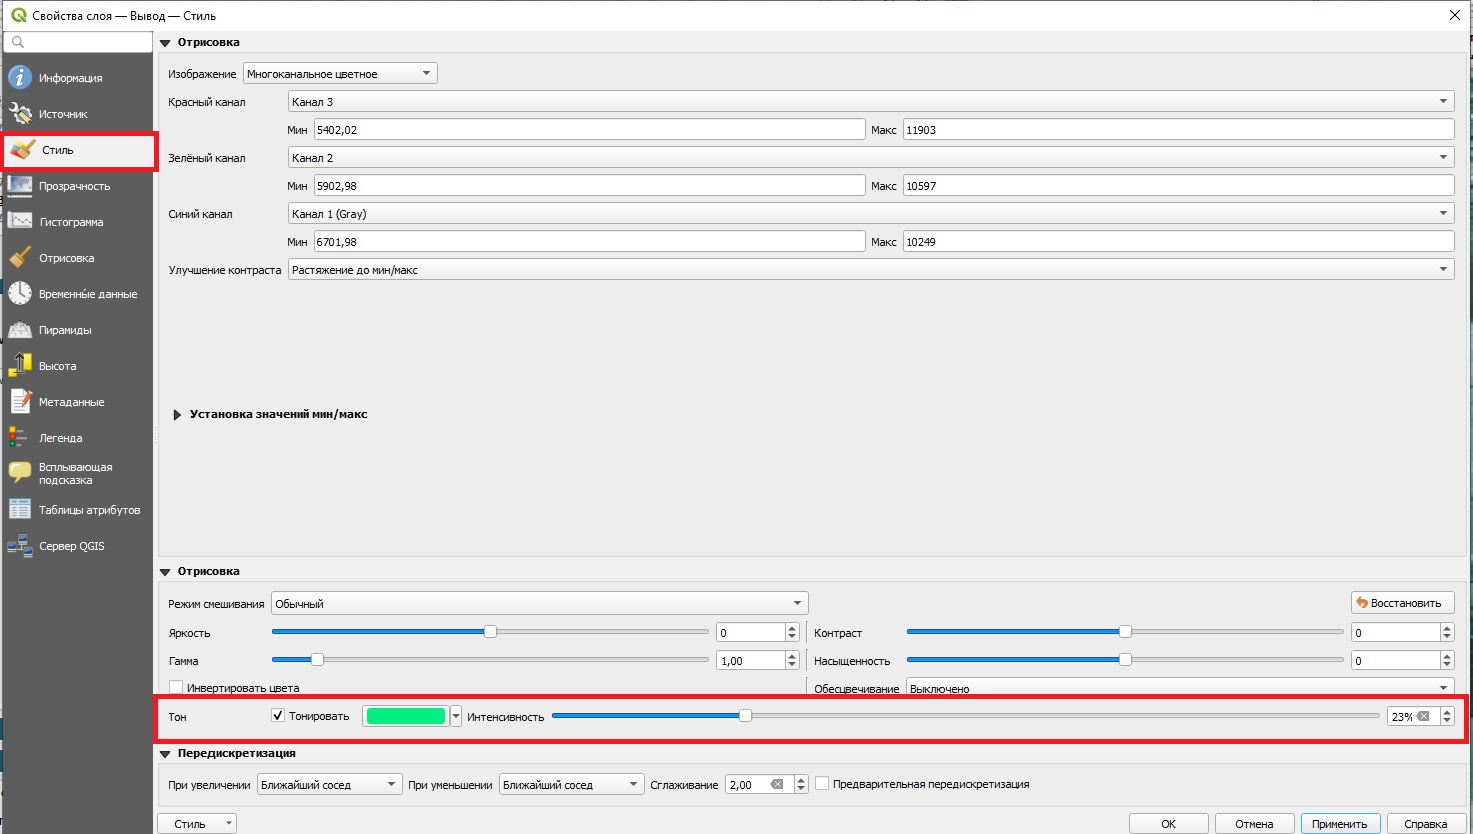Switch to the Гистограмма tab
This screenshot has height=834, width=1473.
point(71,222)
